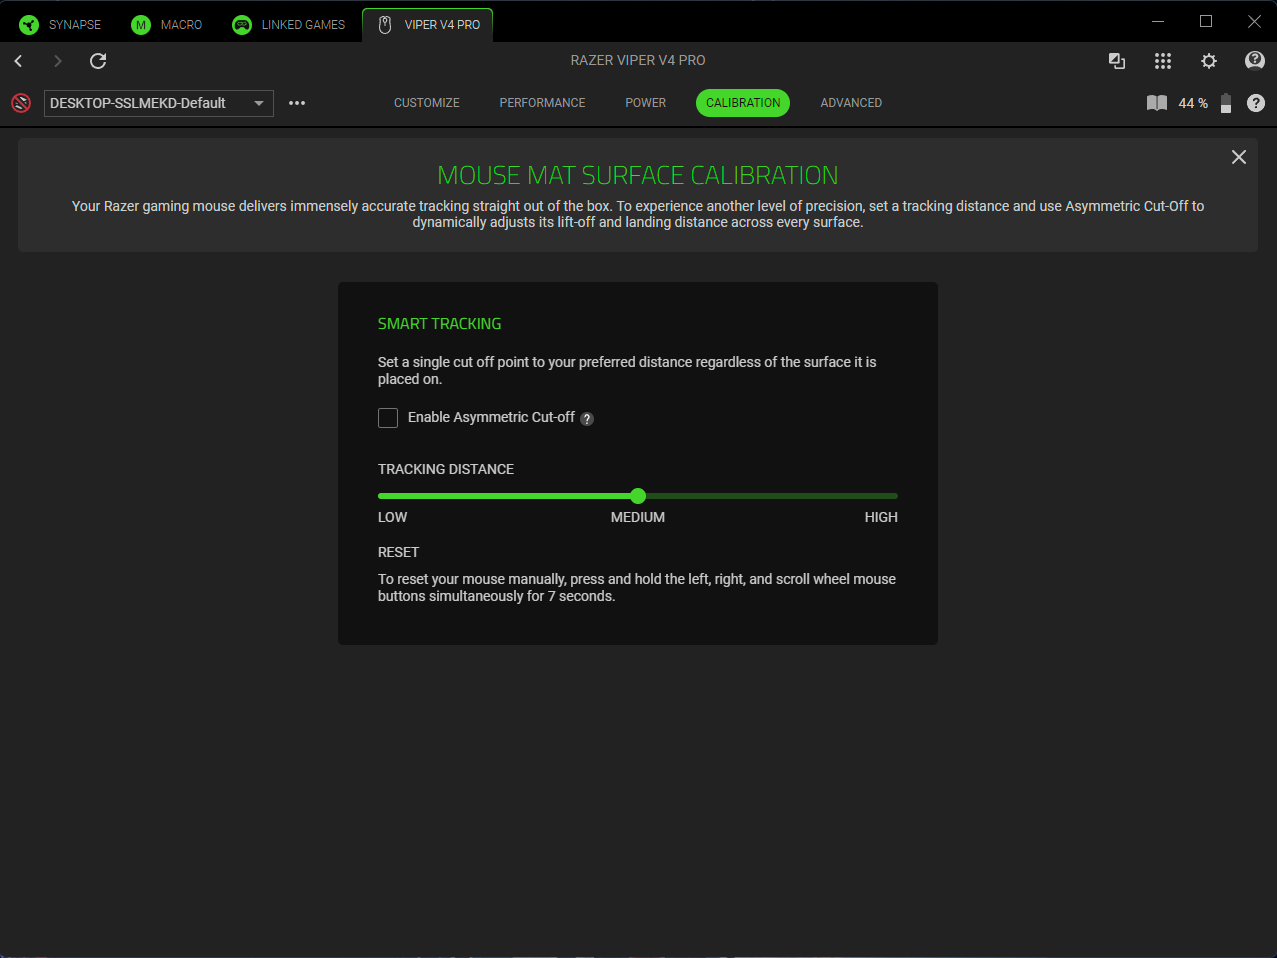
Task: Maximize the Razer Synapse window
Action: 1206,21
